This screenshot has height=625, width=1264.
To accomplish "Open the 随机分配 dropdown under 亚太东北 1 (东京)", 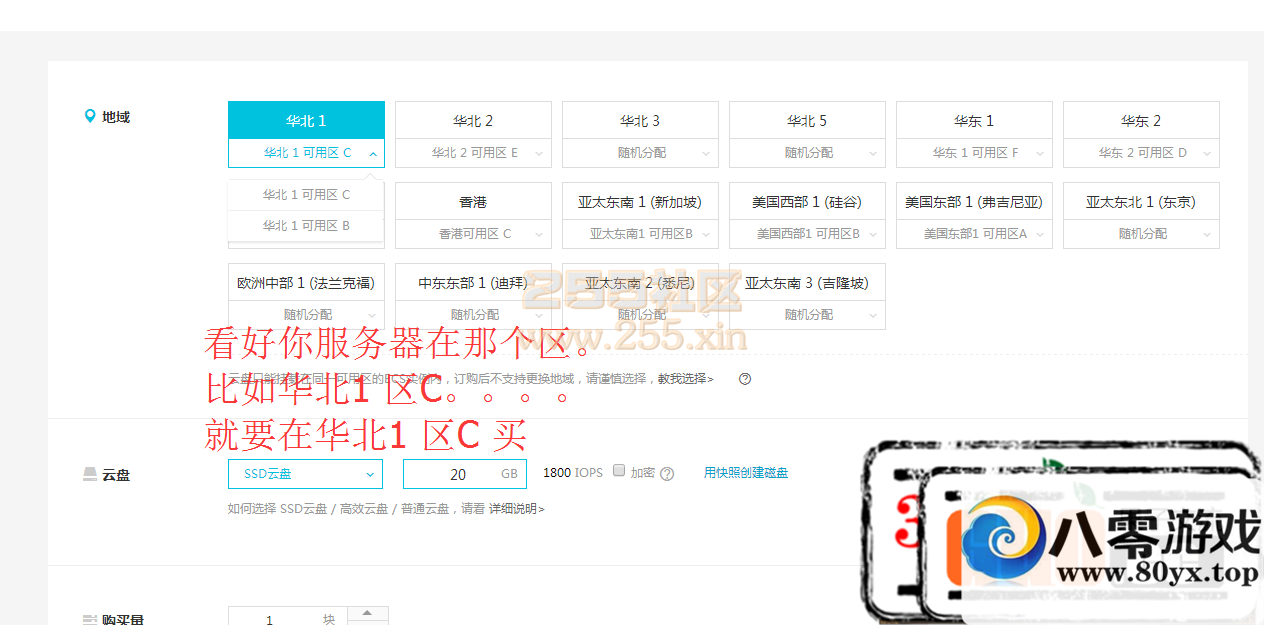I will point(1141,234).
